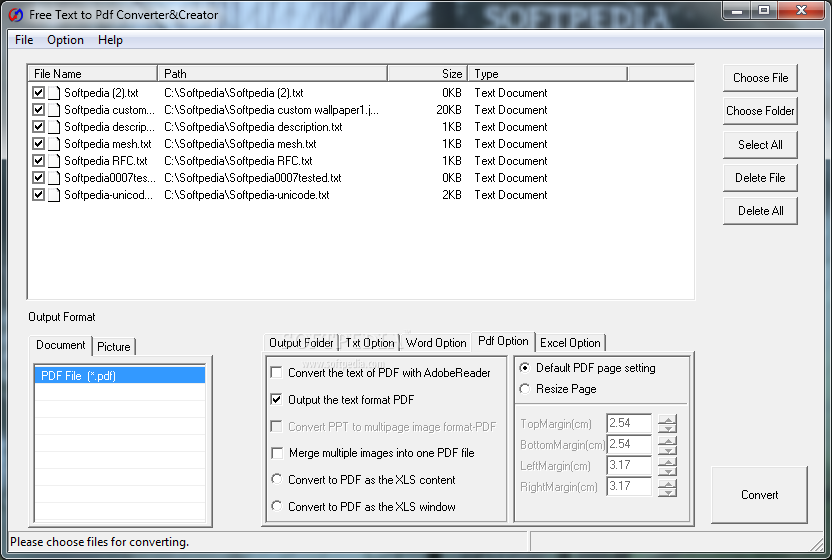The image size is (832, 560).
Task: Uncheck the Softpedia-unicode checkbox
Action: pyautogui.click(x=38, y=194)
